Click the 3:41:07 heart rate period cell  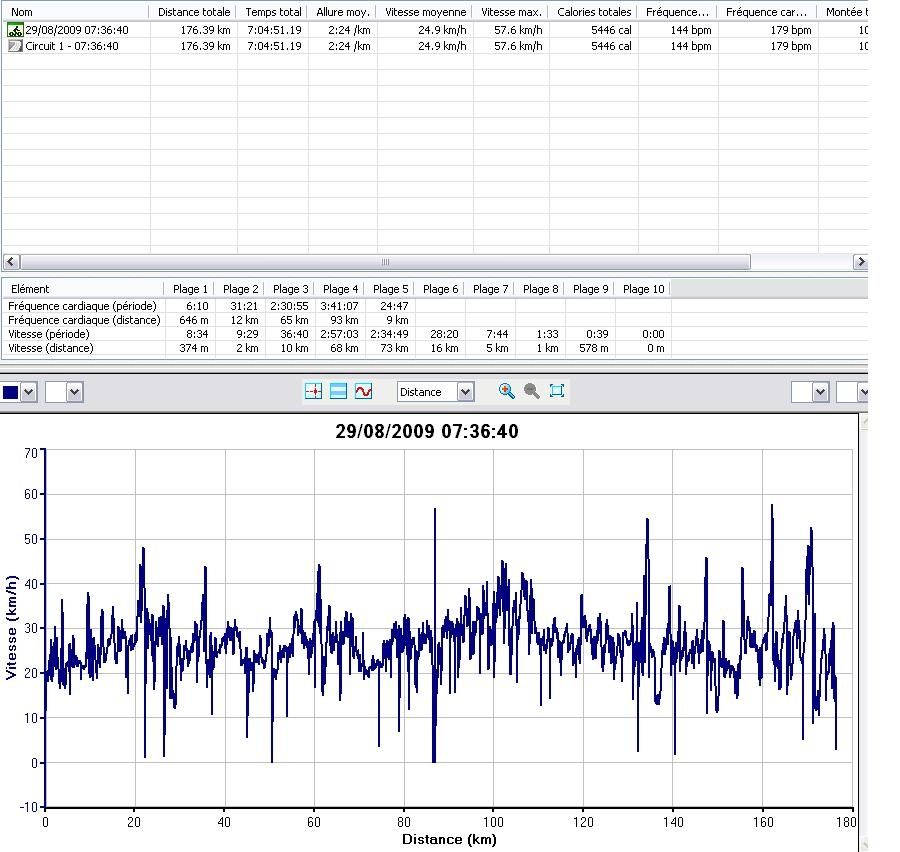coord(339,306)
